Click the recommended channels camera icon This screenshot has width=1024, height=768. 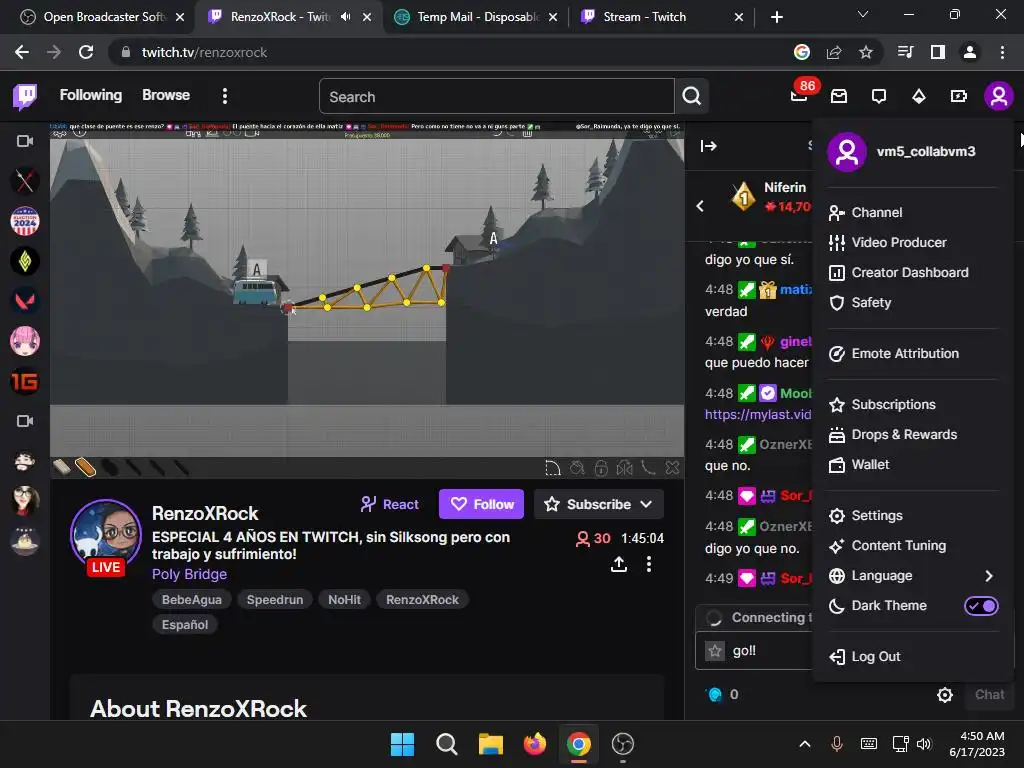coord(25,421)
